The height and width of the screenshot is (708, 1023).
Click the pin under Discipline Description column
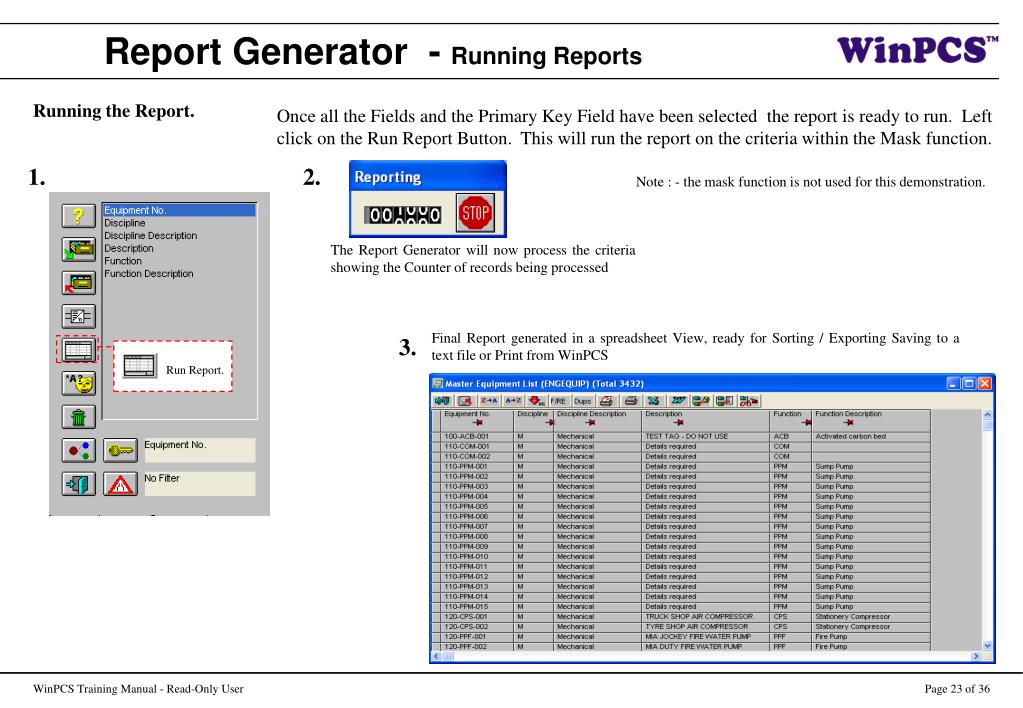[590, 423]
